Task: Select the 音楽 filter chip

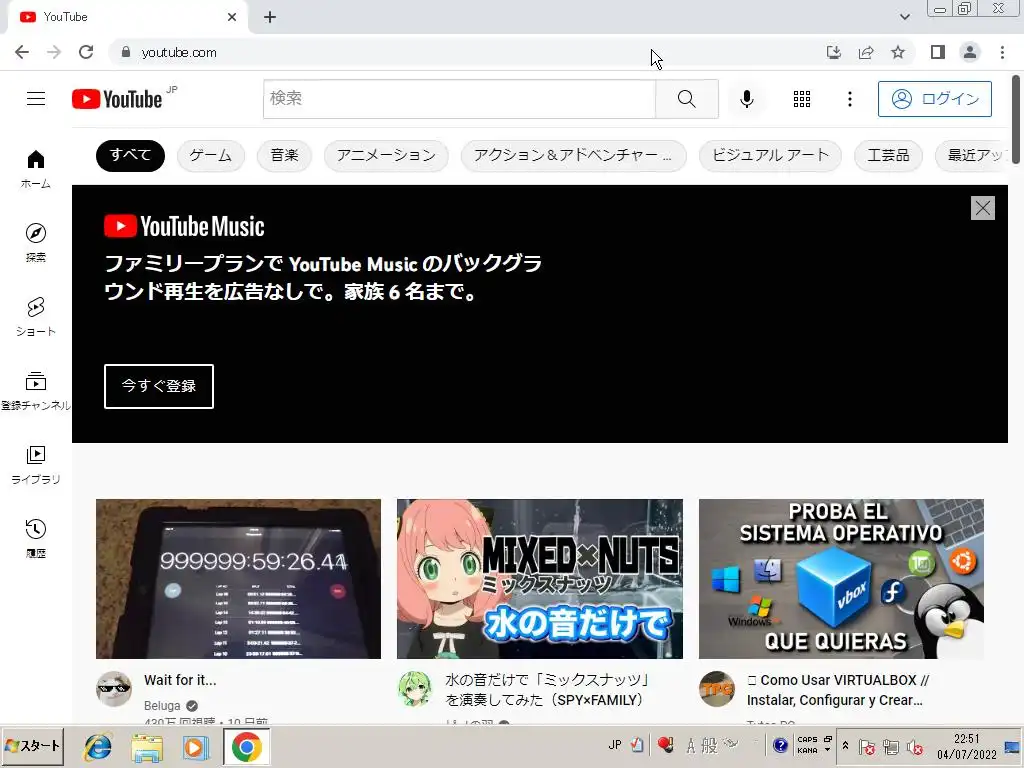Action: tap(284, 155)
